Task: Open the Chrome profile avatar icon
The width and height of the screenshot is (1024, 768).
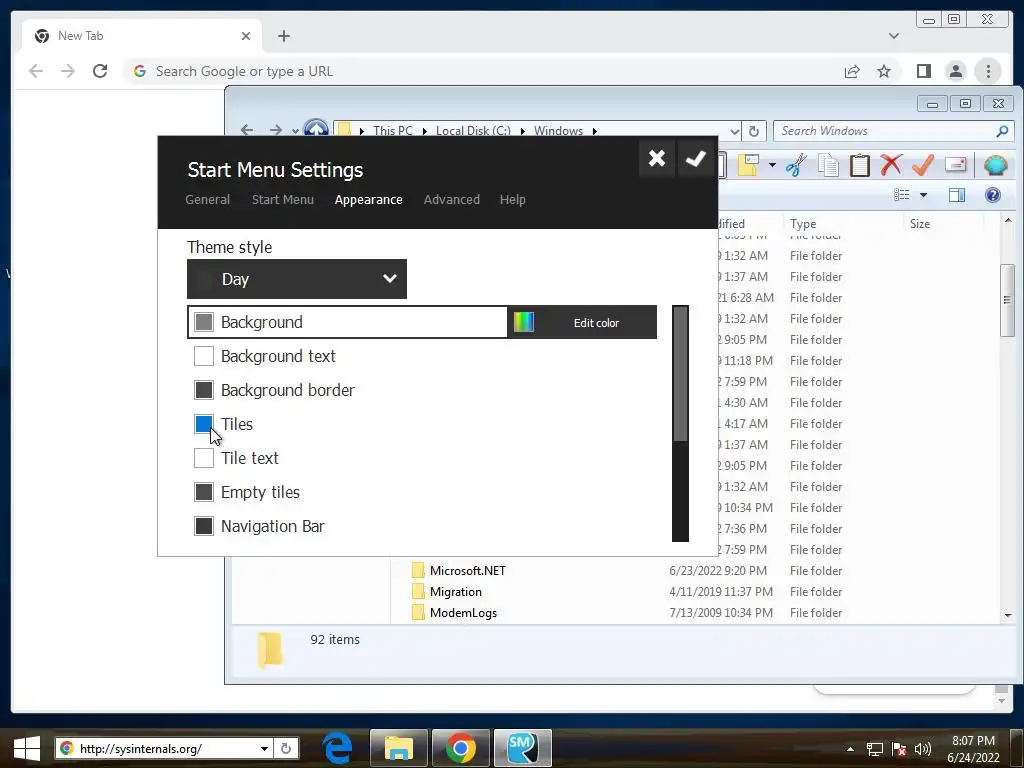Action: [955, 71]
